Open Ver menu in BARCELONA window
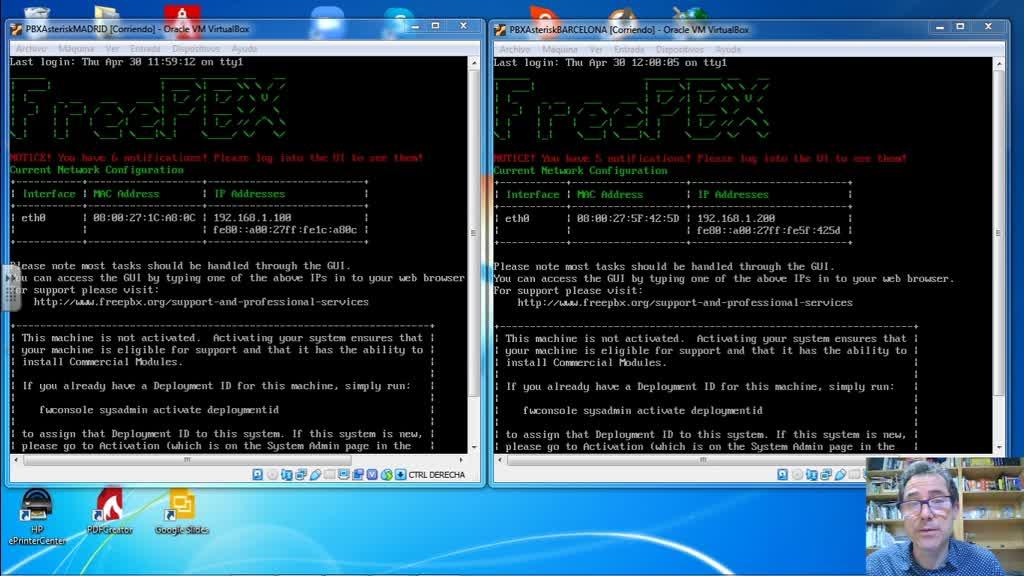The image size is (1024, 576). (x=596, y=49)
